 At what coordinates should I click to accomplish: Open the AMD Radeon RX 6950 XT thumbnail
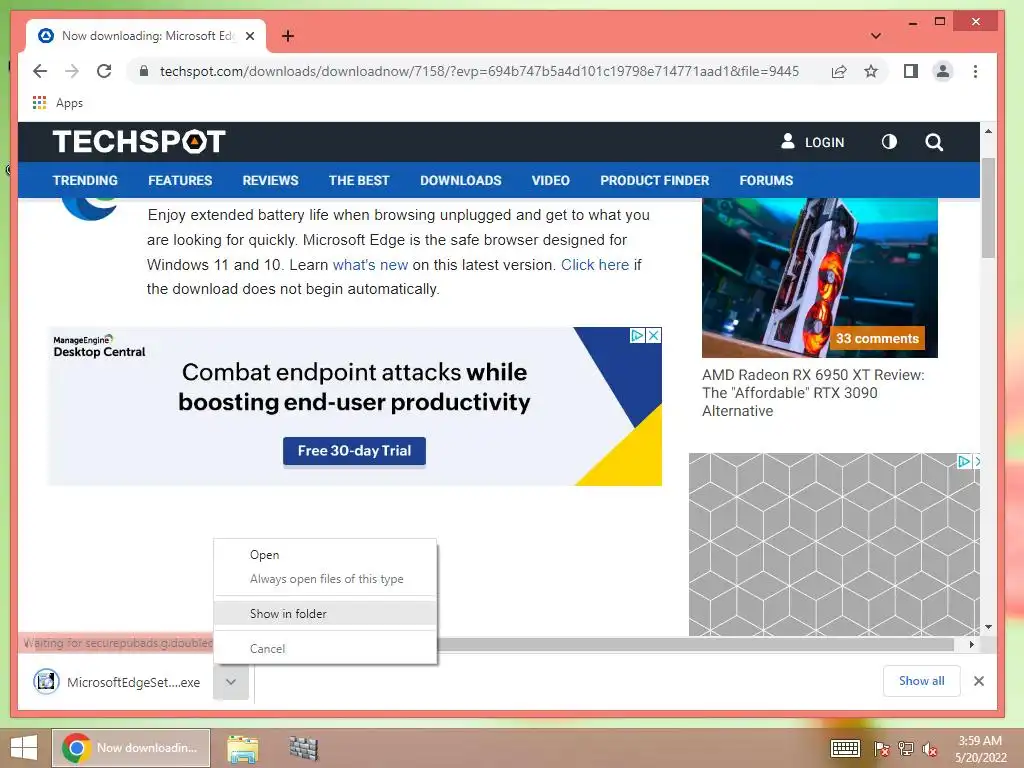(820, 278)
